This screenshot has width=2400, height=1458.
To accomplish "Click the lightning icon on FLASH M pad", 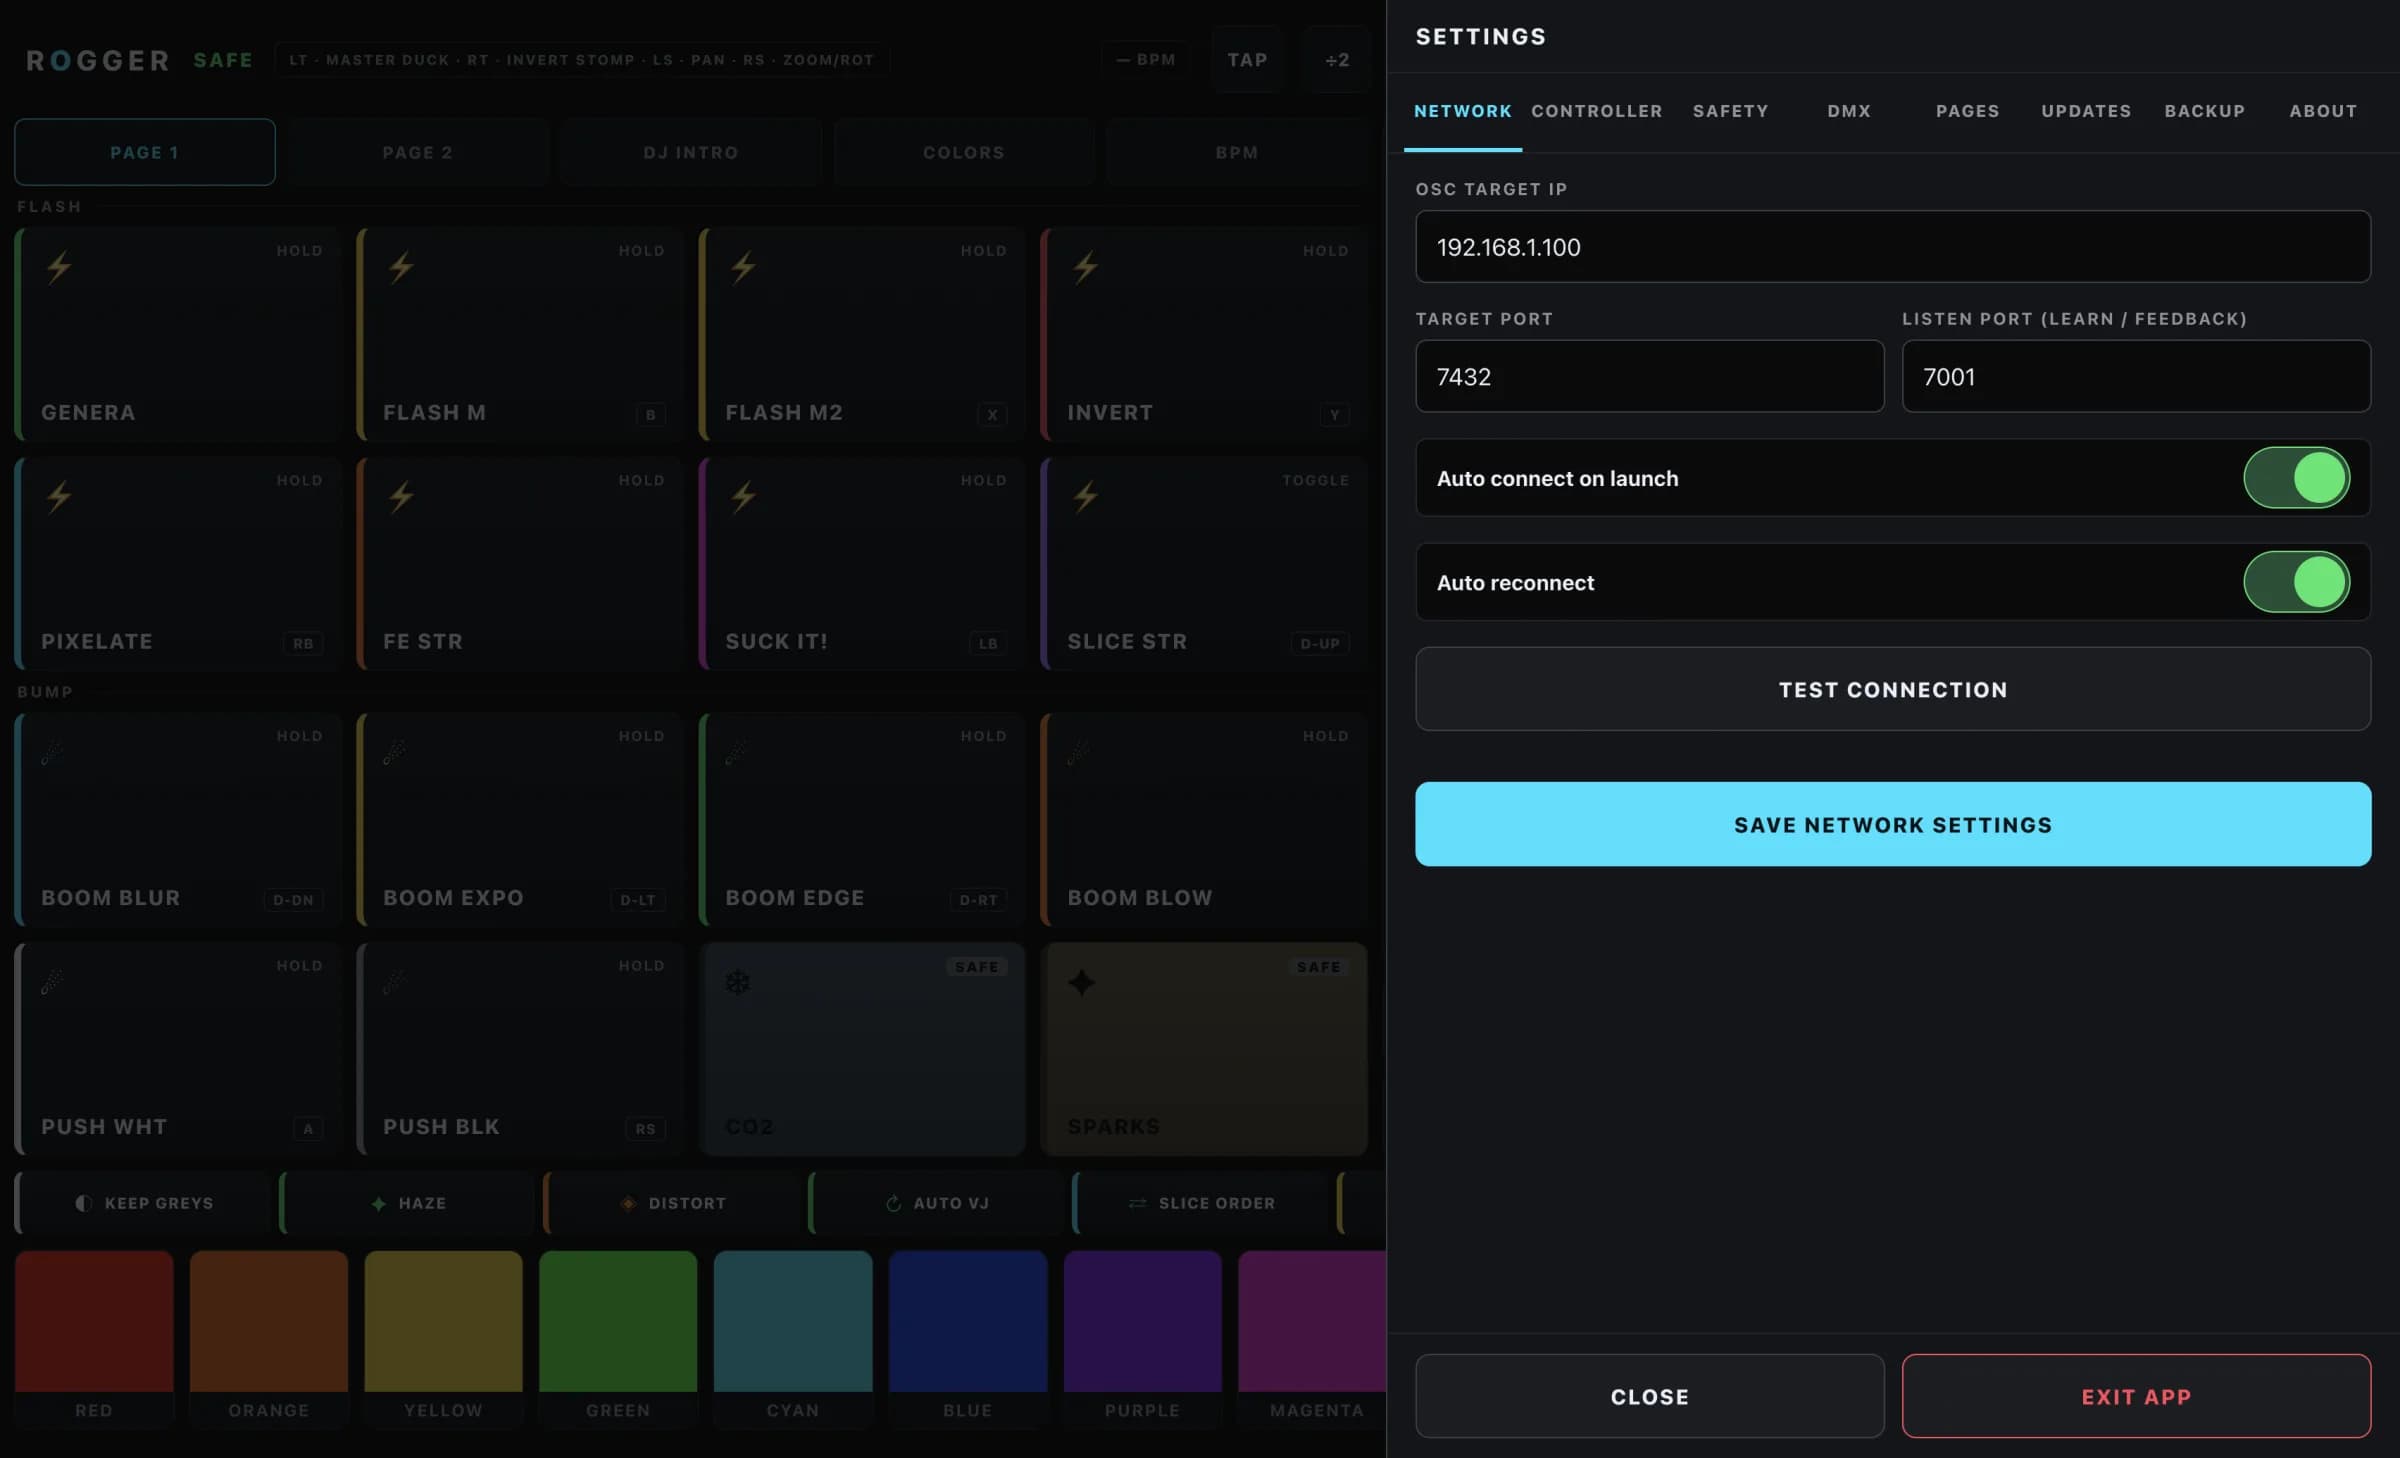I will [401, 267].
